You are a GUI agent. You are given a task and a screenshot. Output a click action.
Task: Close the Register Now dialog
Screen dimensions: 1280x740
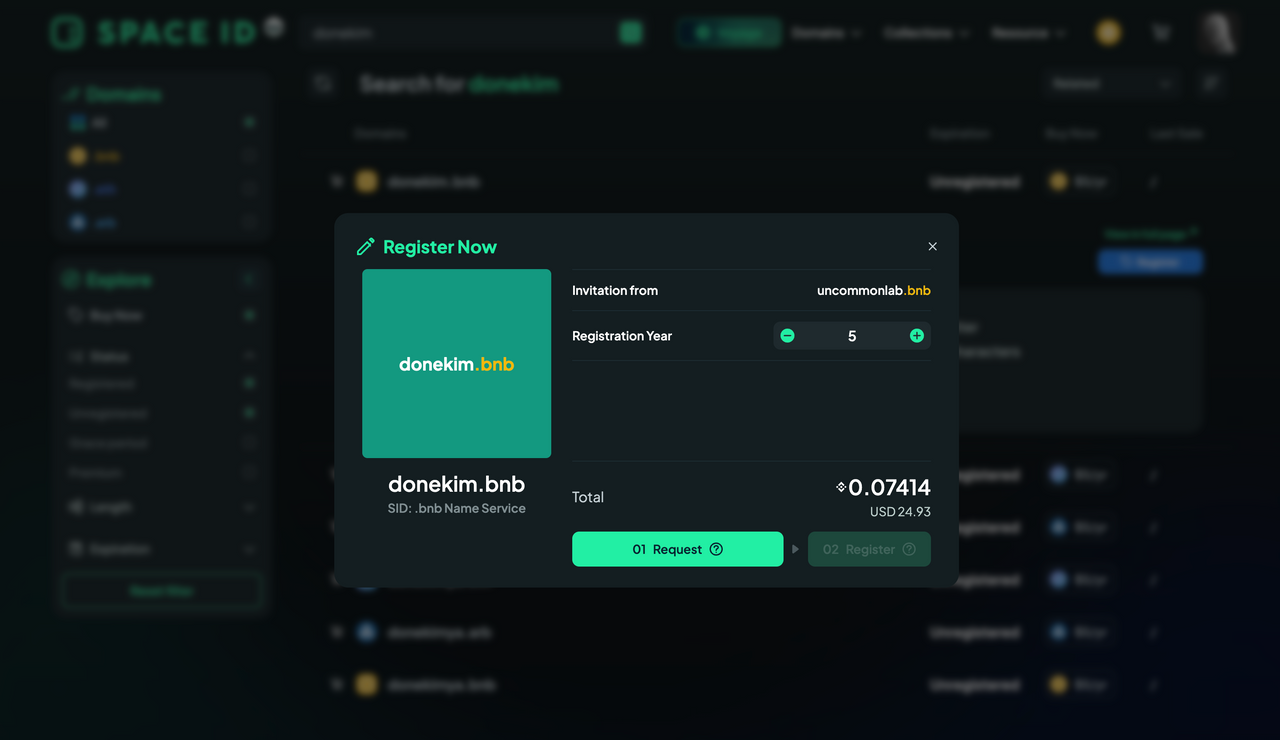[x=932, y=246]
